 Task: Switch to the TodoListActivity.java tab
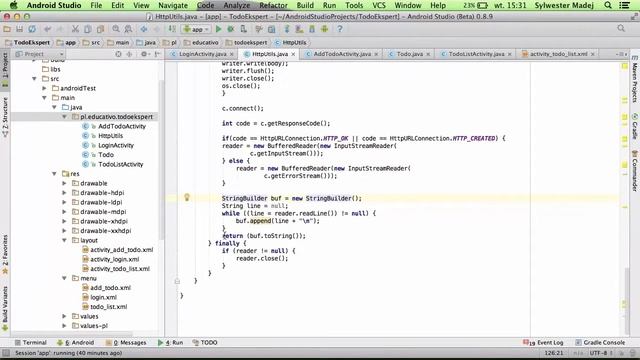point(476,54)
